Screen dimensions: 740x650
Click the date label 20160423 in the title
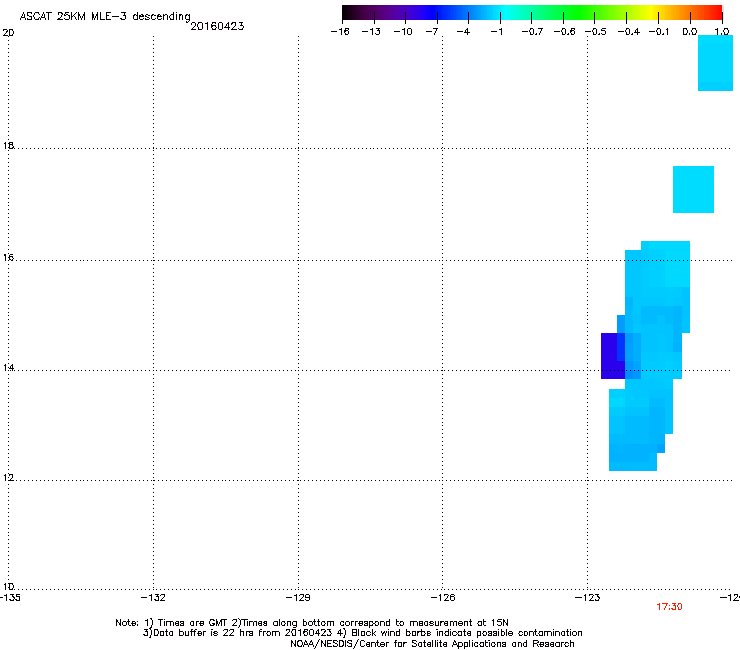pos(217,26)
